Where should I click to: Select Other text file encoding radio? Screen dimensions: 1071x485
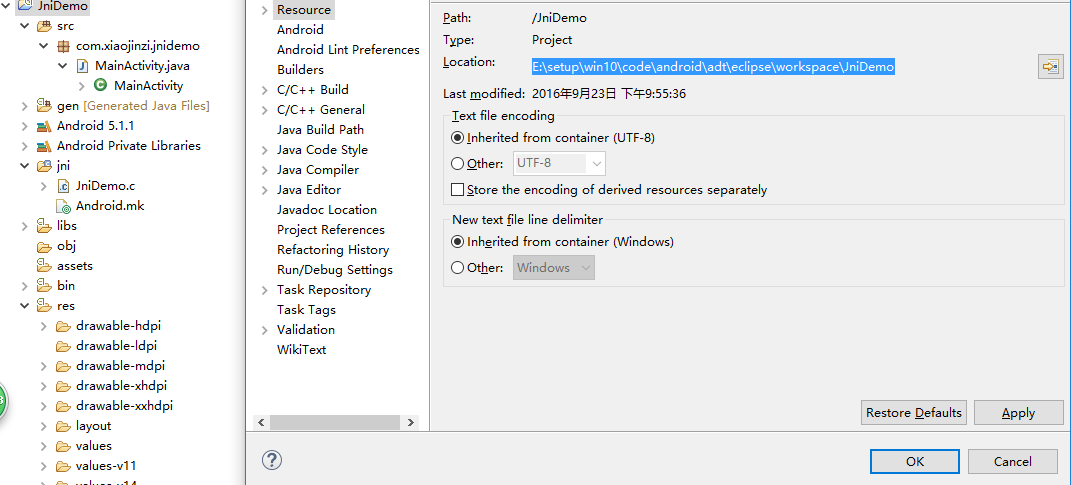(458, 163)
